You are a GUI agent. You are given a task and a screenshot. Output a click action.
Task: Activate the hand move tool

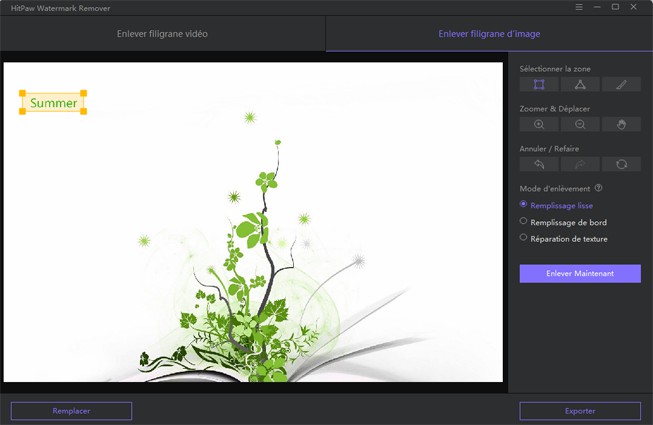621,124
